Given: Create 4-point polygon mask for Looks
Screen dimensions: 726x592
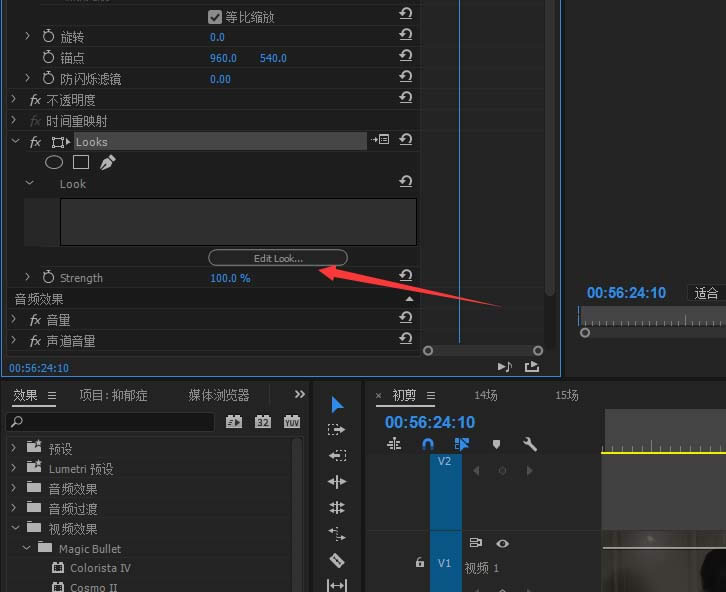Looking at the screenshot, I should pos(81,162).
